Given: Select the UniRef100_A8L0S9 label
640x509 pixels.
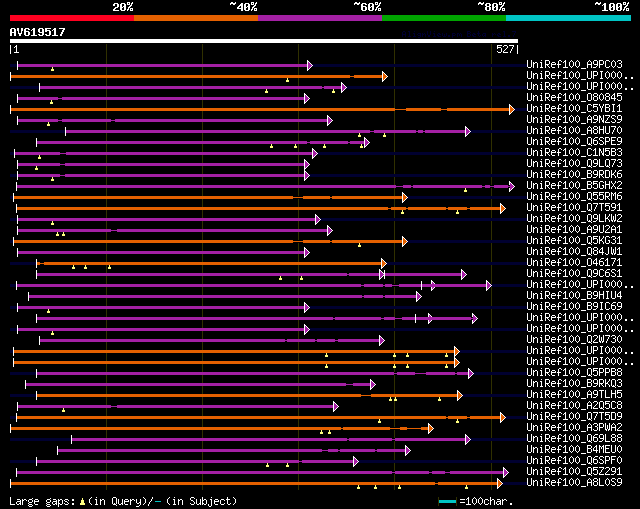Looking at the screenshot, I should tap(574, 482).
